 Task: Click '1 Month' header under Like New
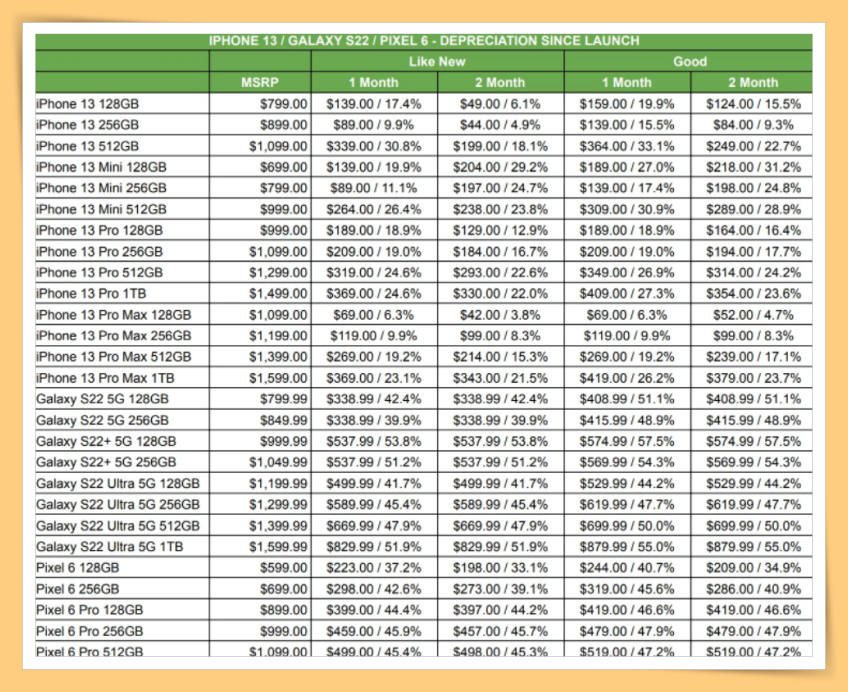(x=374, y=83)
